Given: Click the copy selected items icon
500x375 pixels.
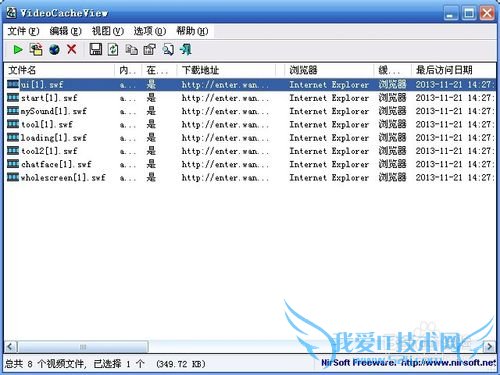Looking at the screenshot, I should (x=131, y=50).
